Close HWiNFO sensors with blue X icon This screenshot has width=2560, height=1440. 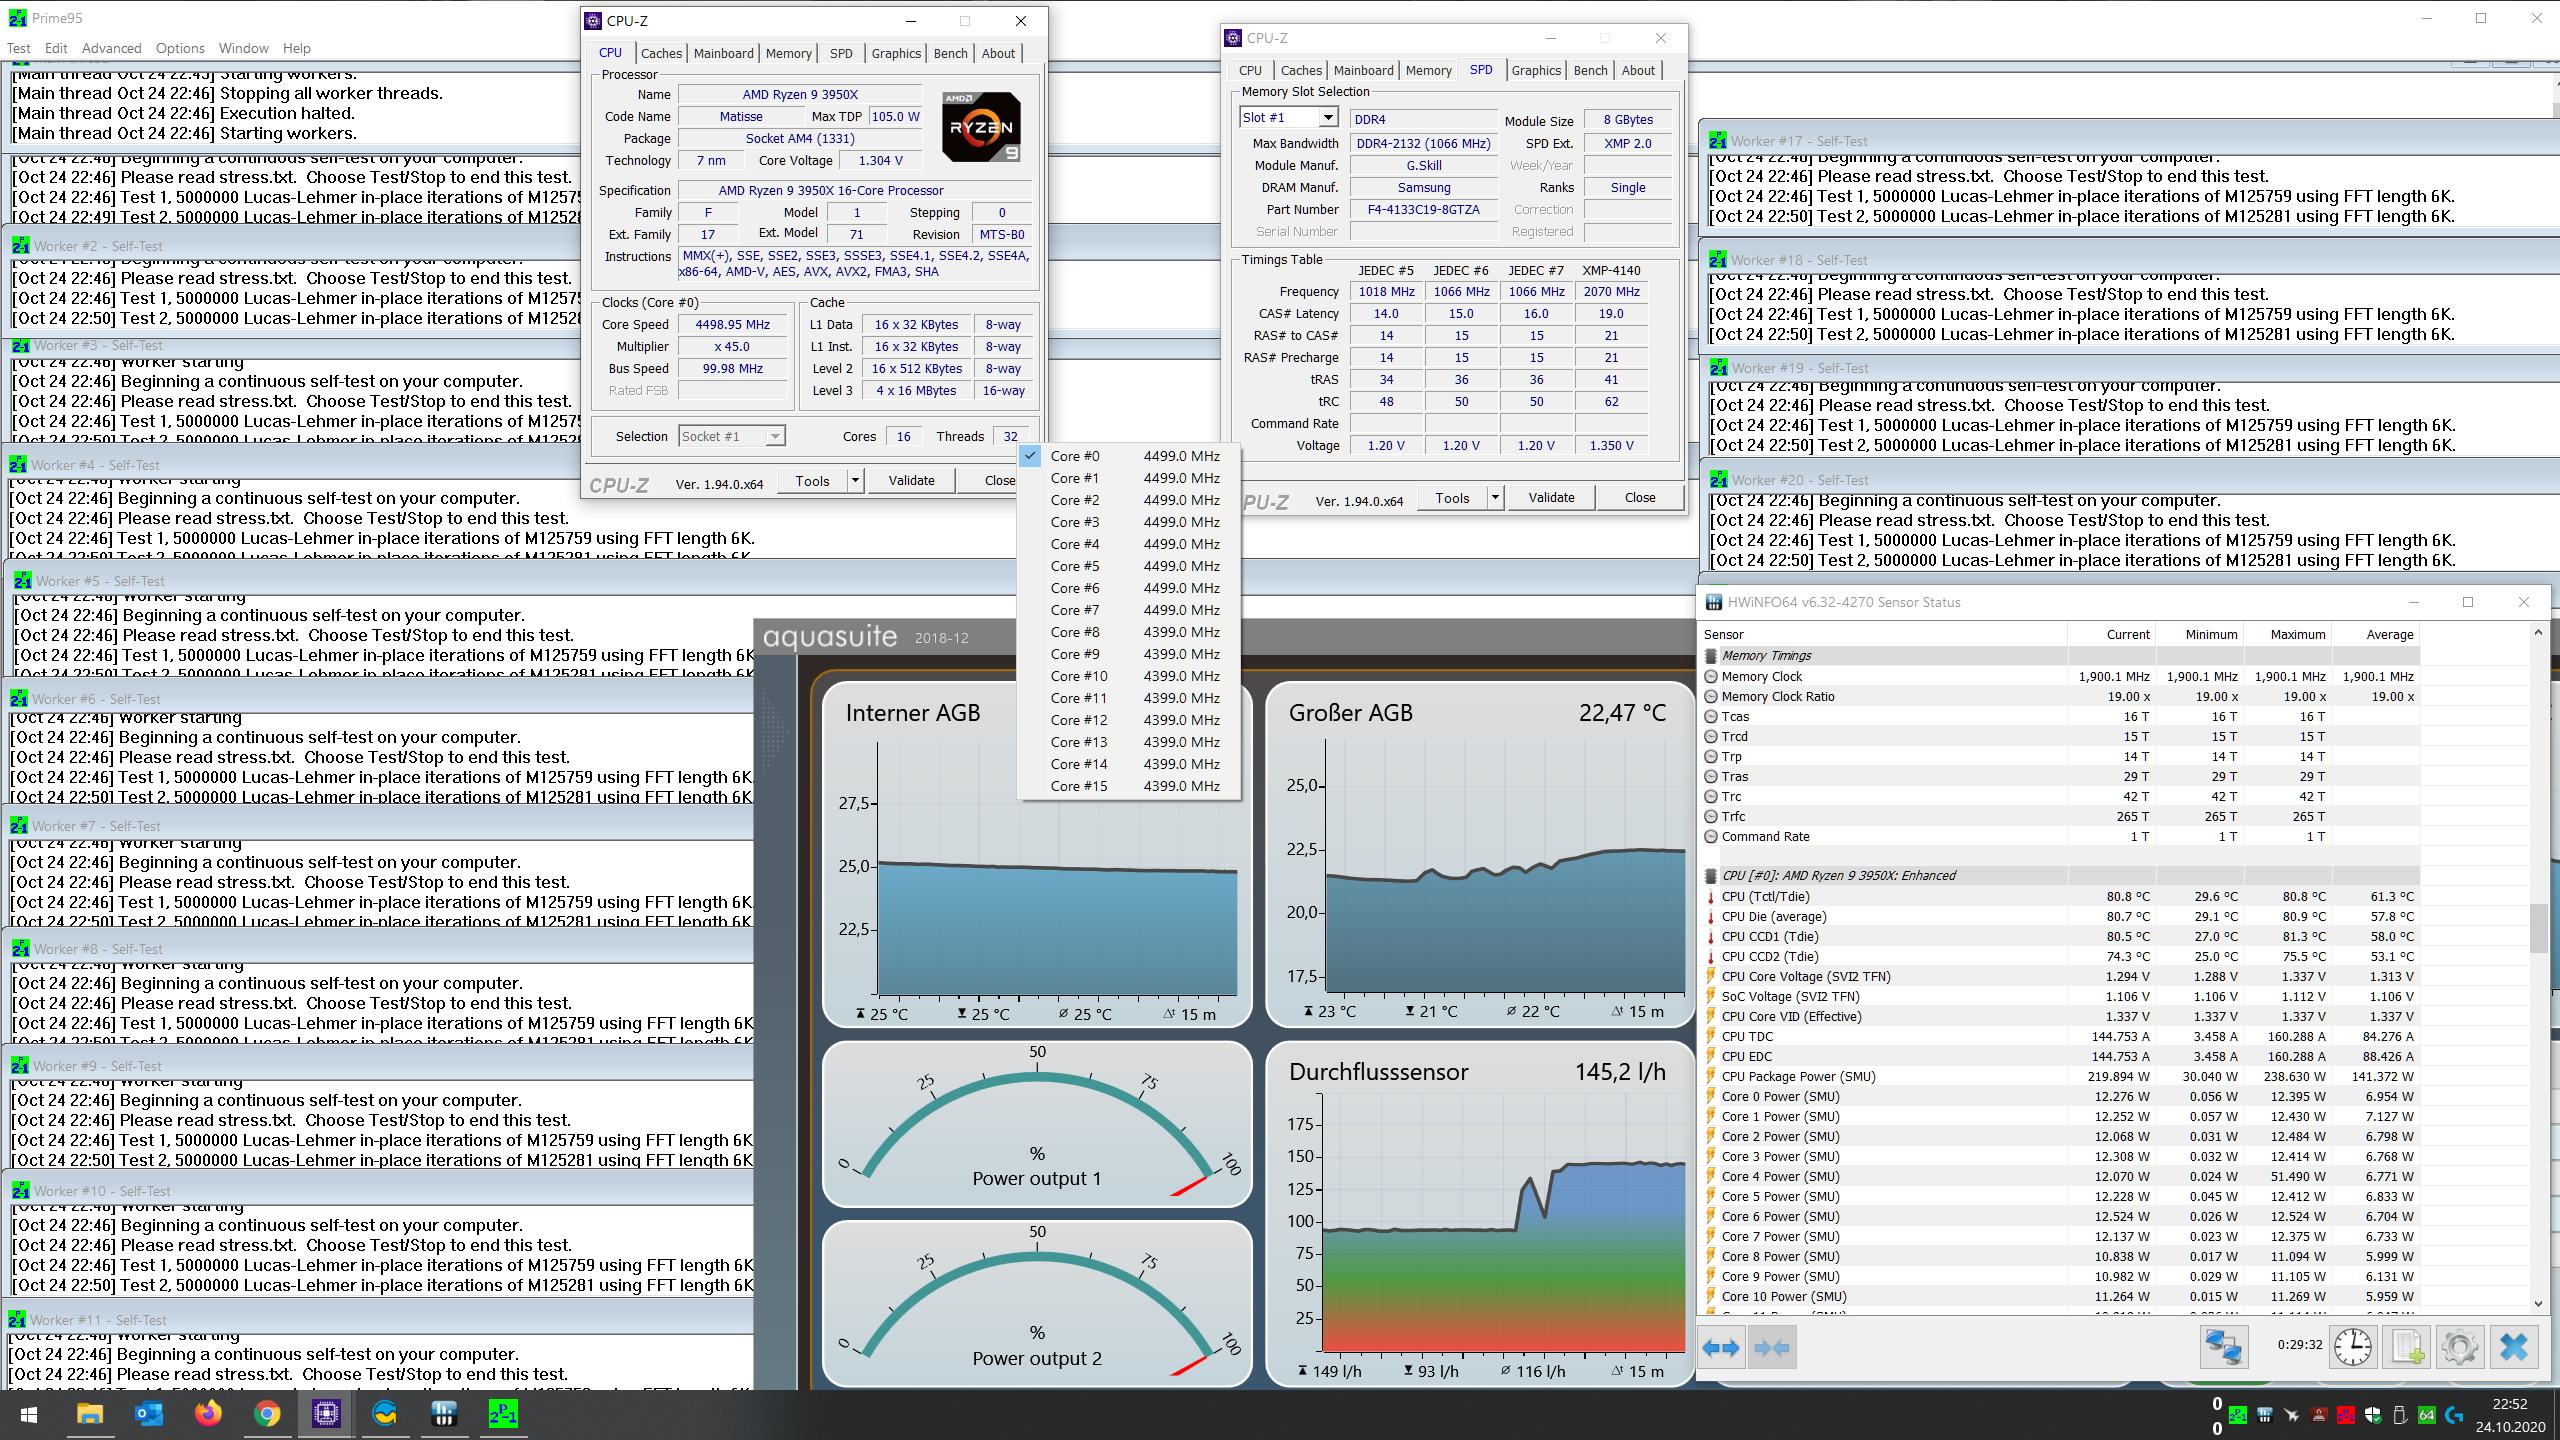point(2513,1348)
